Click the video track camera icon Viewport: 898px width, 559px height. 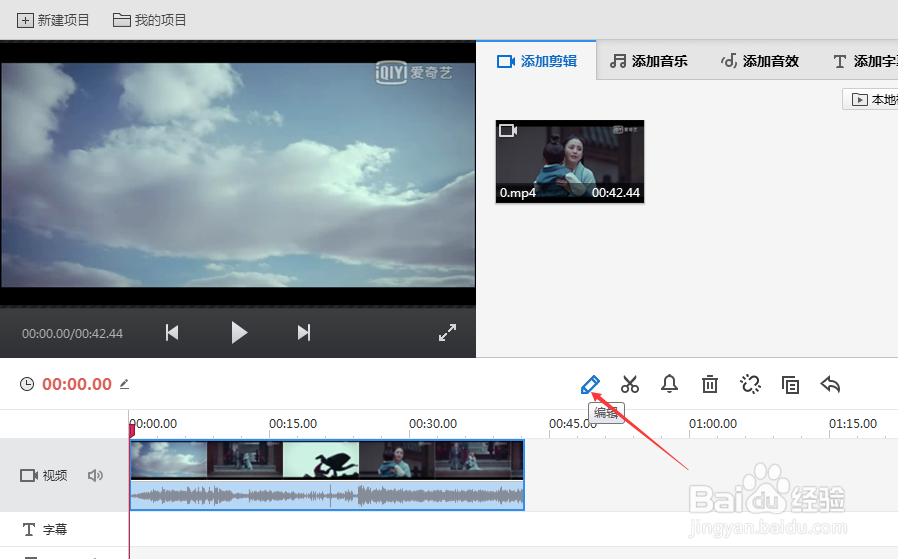[x=29, y=475]
